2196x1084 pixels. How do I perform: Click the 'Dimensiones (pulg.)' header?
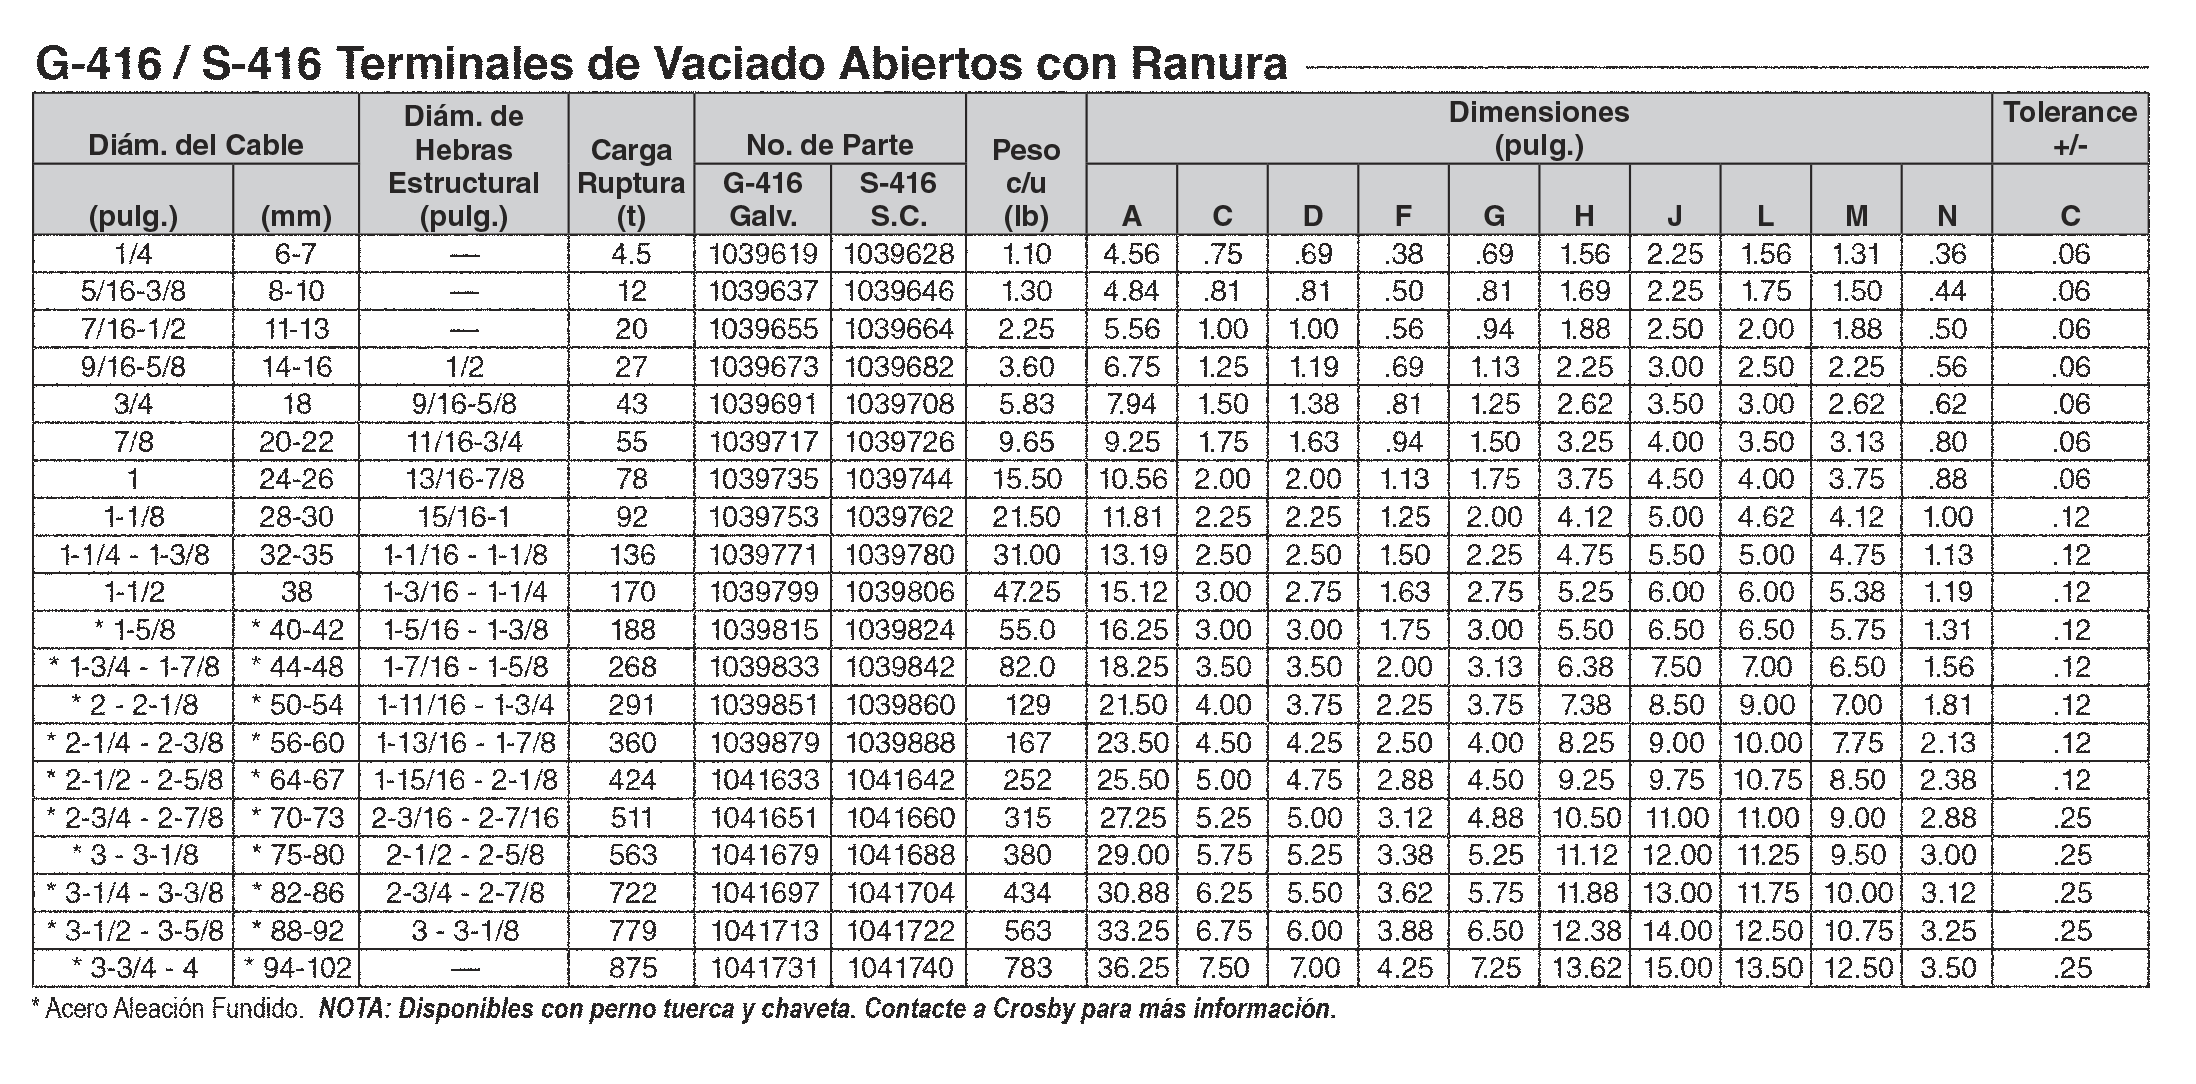[x=1539, y=129]
